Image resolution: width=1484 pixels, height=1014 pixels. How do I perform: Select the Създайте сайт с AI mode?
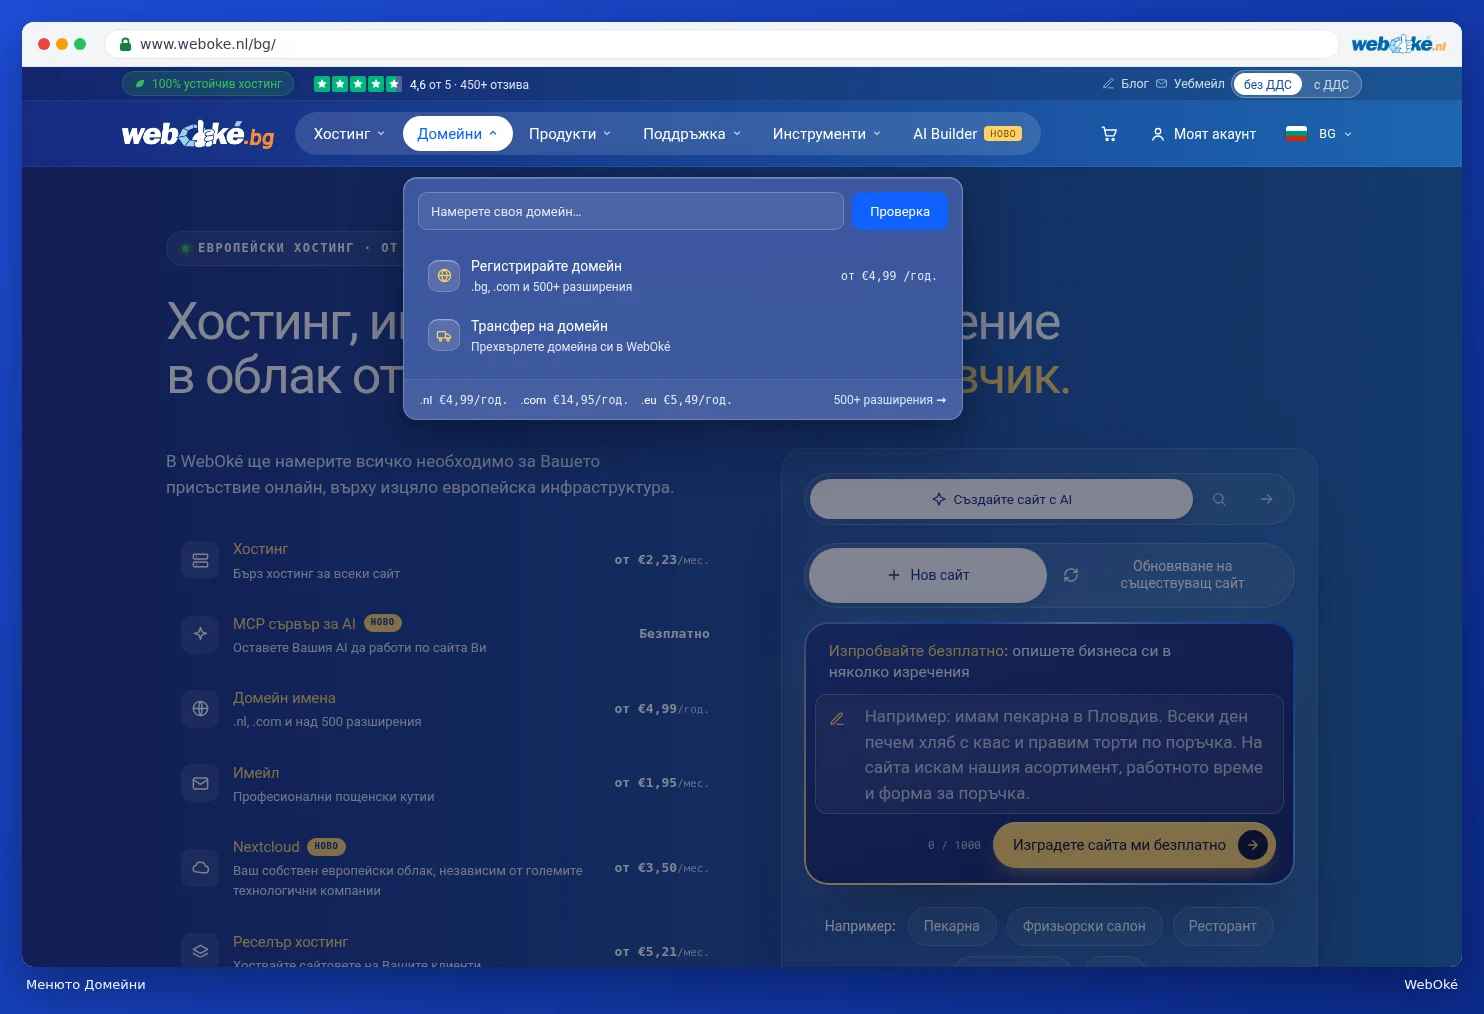coord(1001,499)
